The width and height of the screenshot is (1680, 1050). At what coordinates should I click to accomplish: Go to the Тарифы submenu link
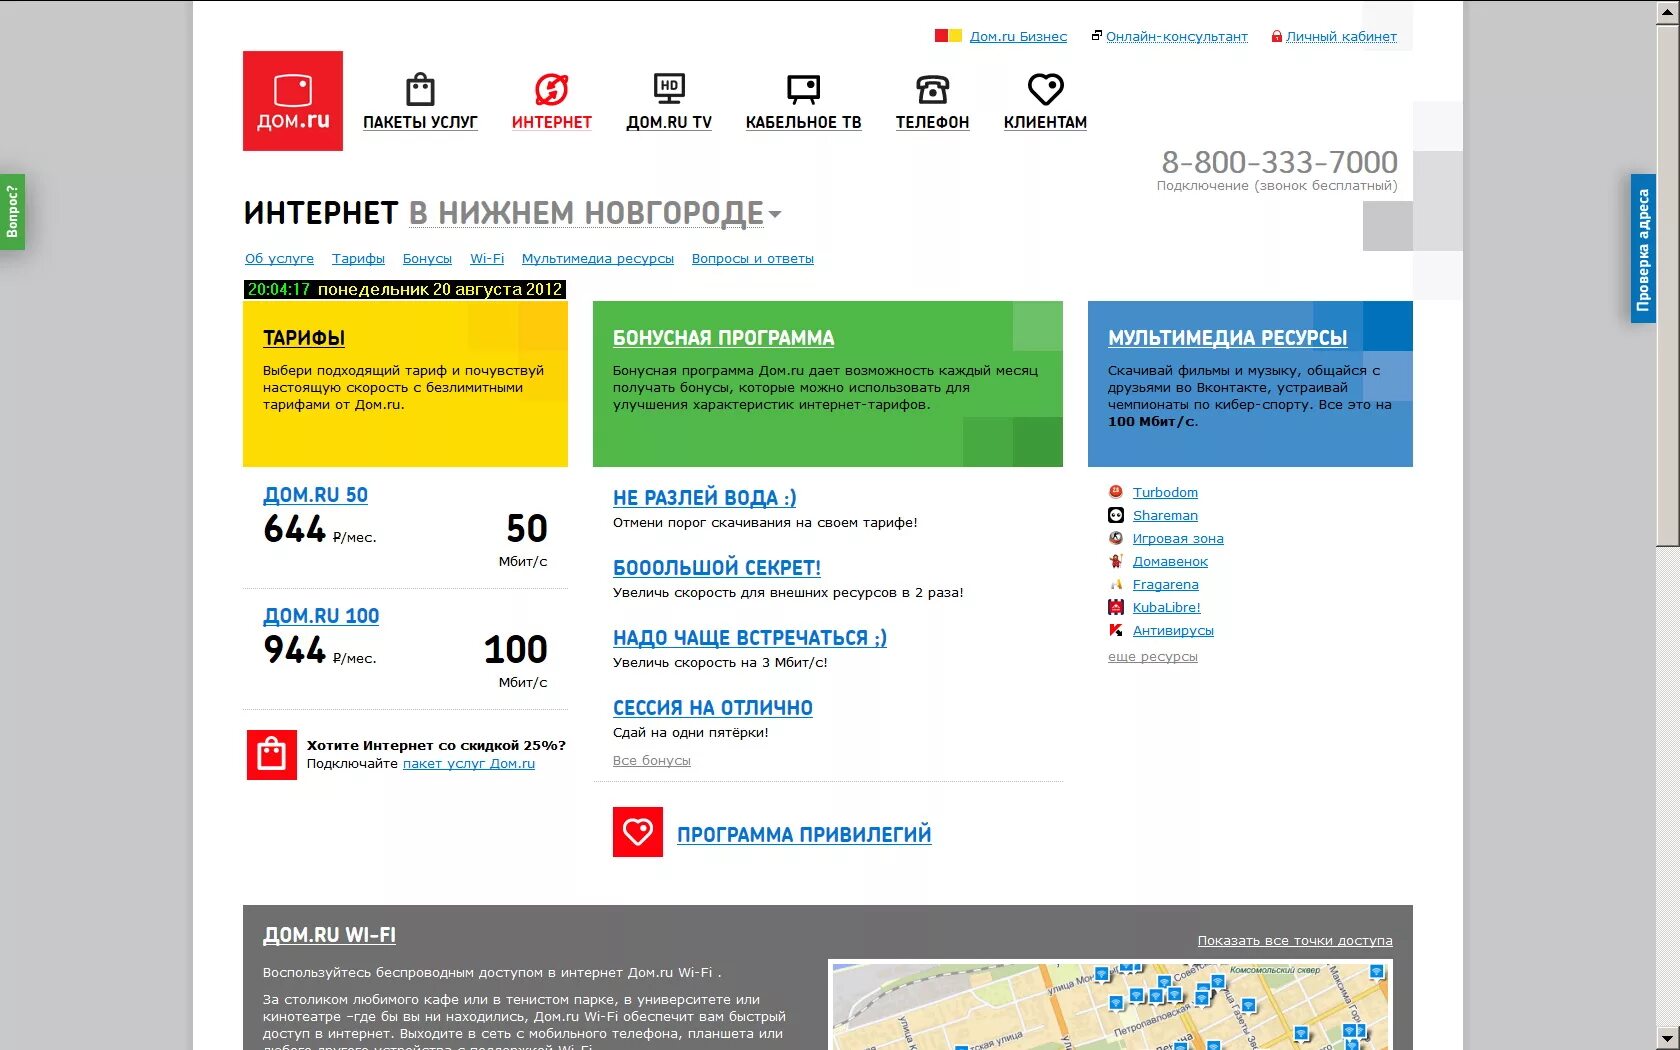click(x=358, y=258)
